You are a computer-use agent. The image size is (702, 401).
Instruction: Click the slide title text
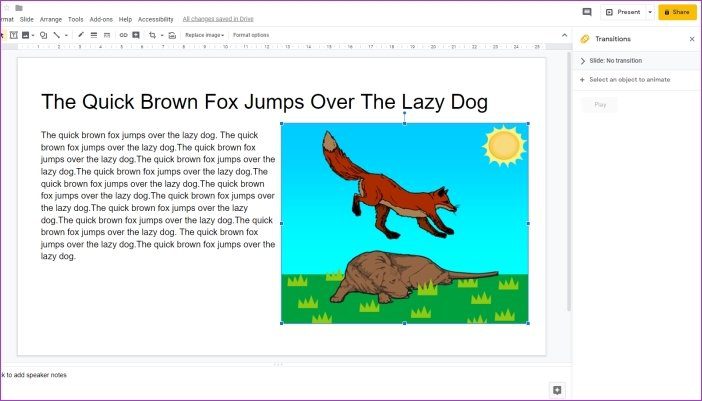(264, 102)
